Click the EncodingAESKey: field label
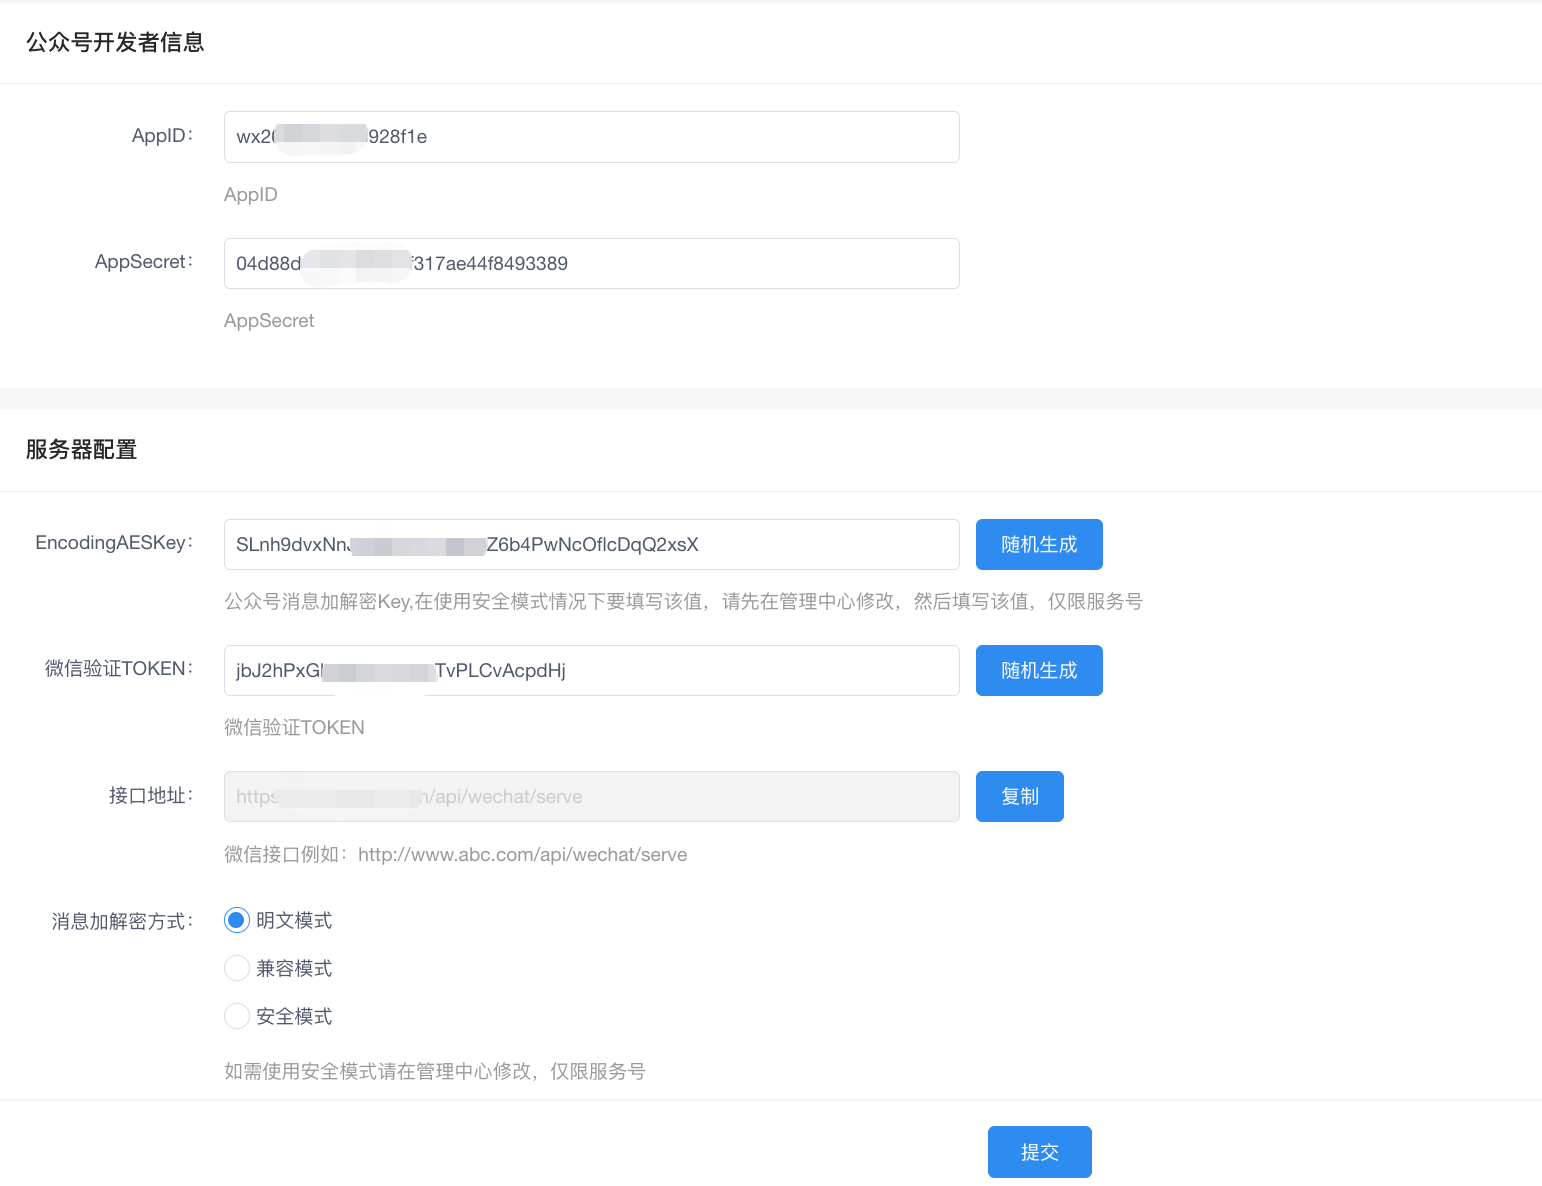 [x=115, y=543]
